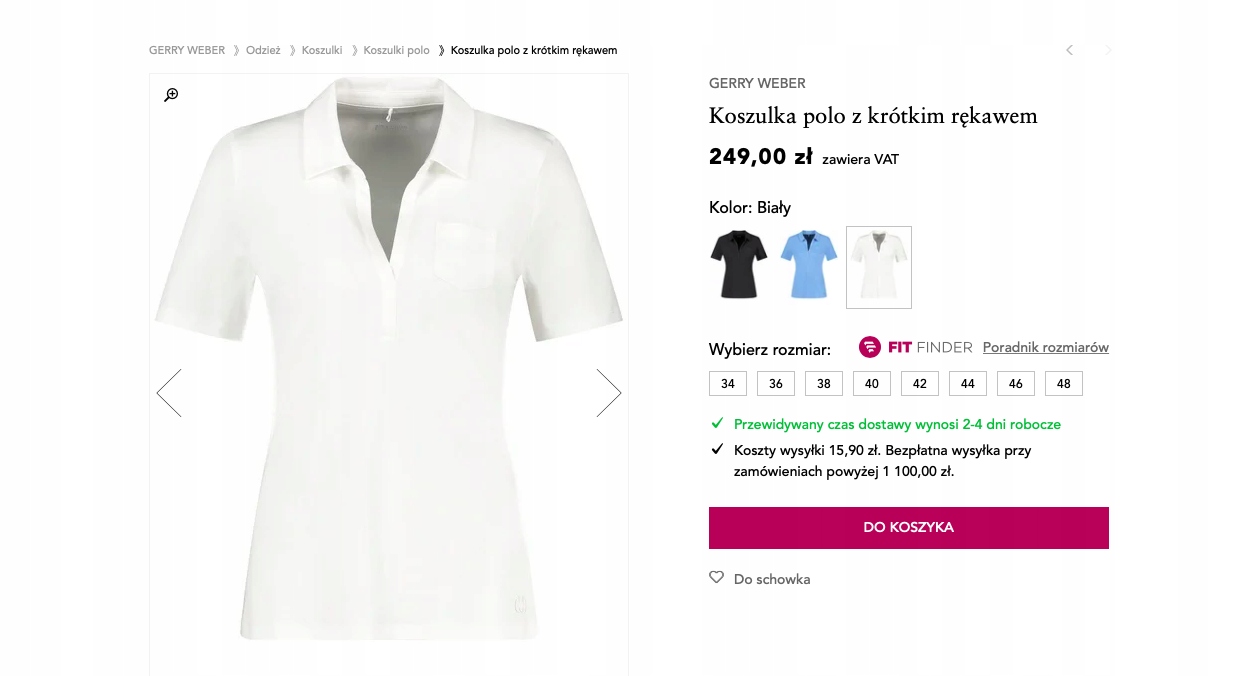Select the white polo color swatch

(878, 267)
